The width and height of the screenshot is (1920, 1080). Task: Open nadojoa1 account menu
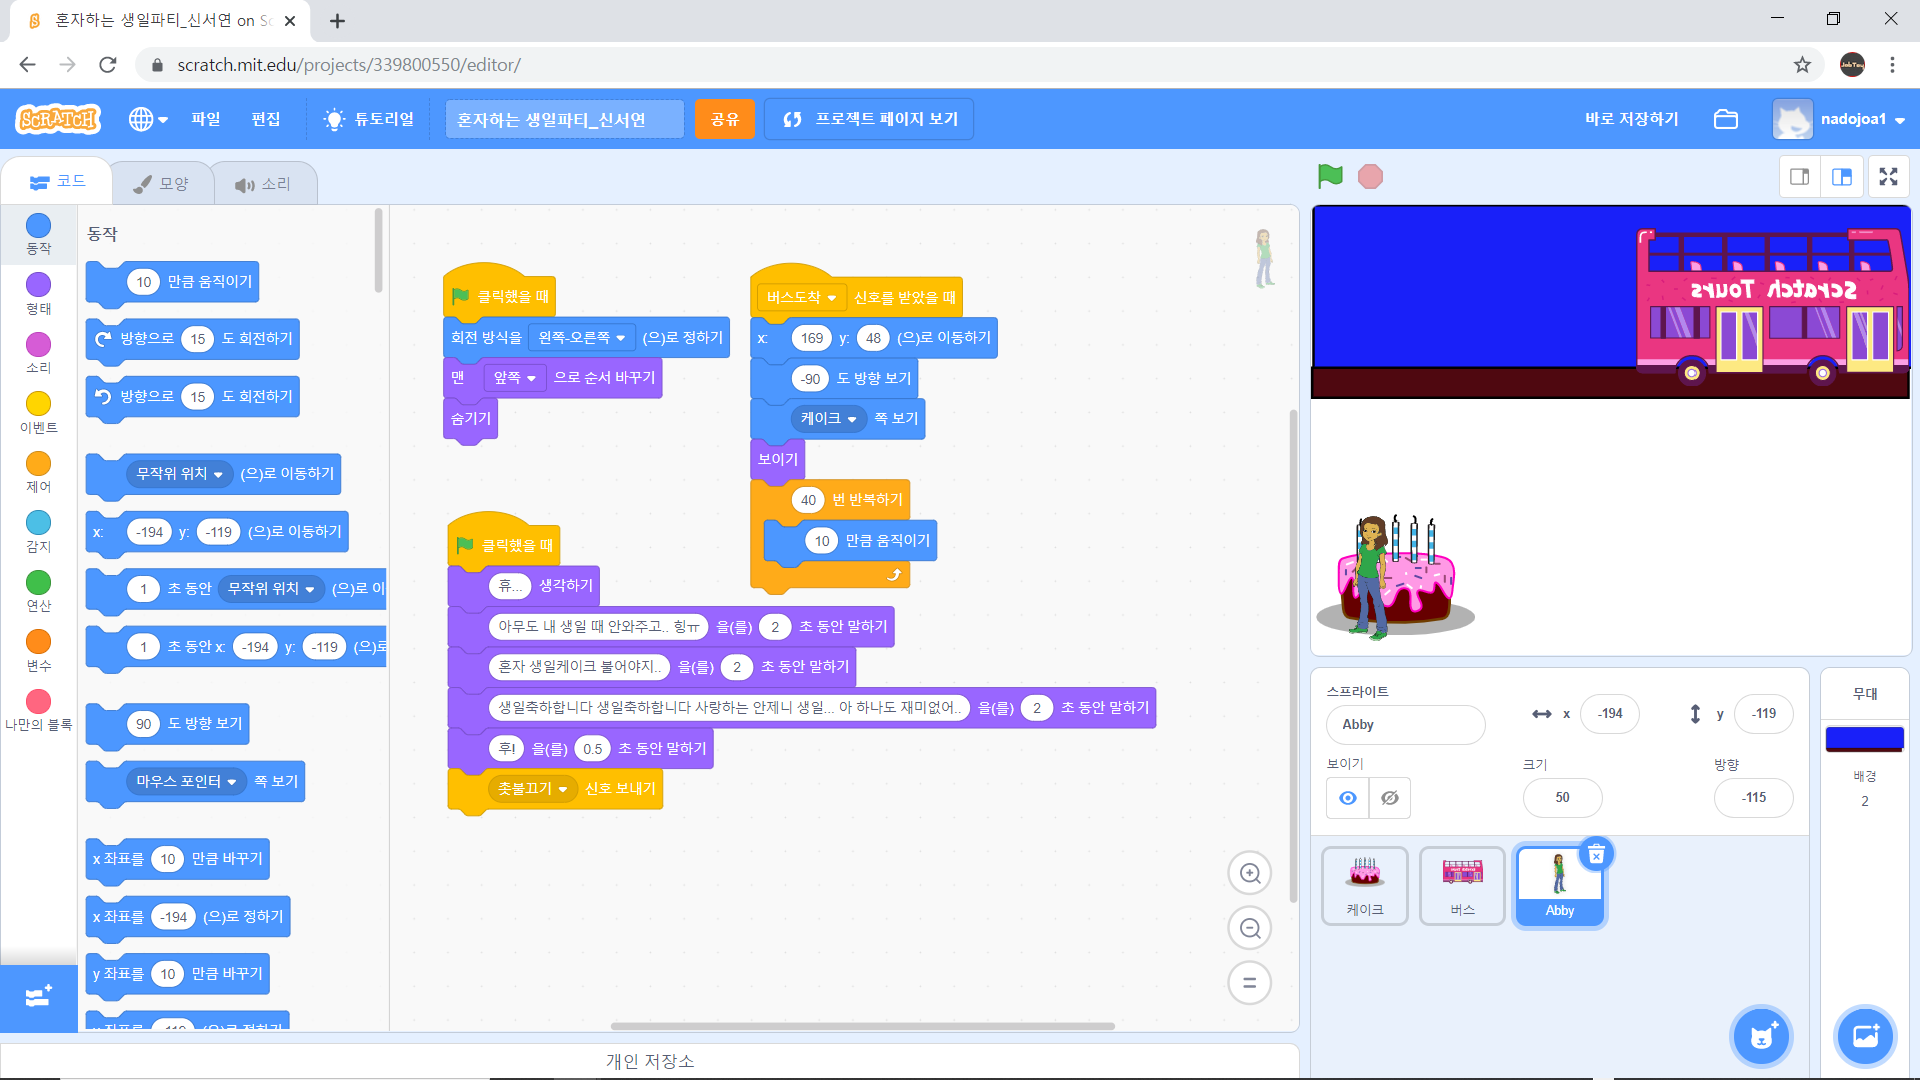(1840, 119)
